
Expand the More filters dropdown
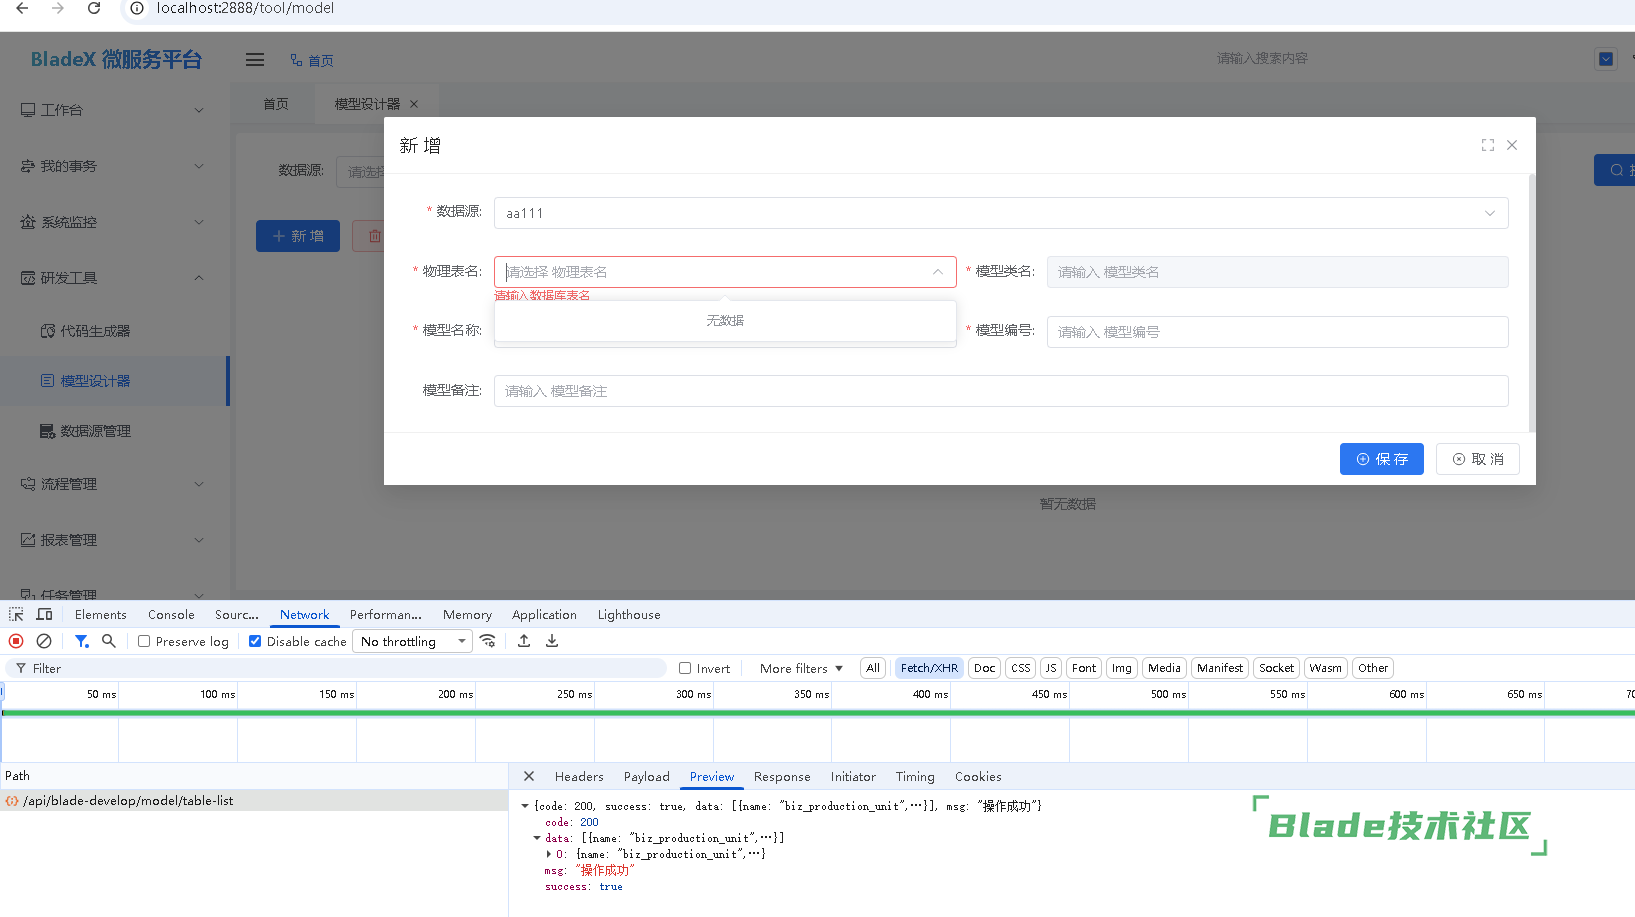click(801, 668)
